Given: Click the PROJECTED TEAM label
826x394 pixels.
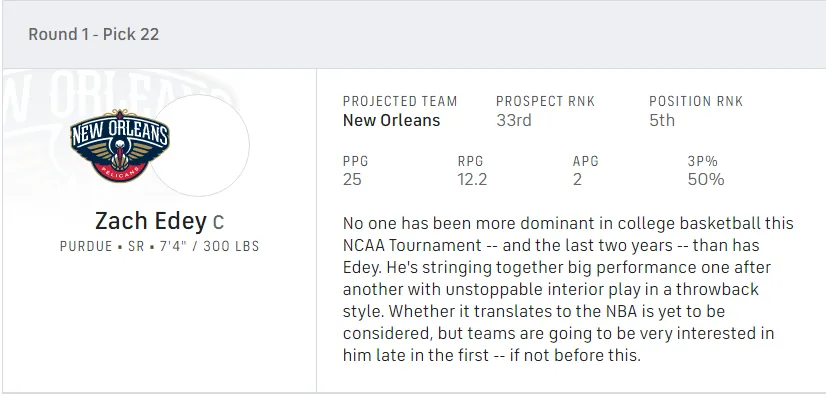Looking at the screenshot, I should click(x=400, y=101).
